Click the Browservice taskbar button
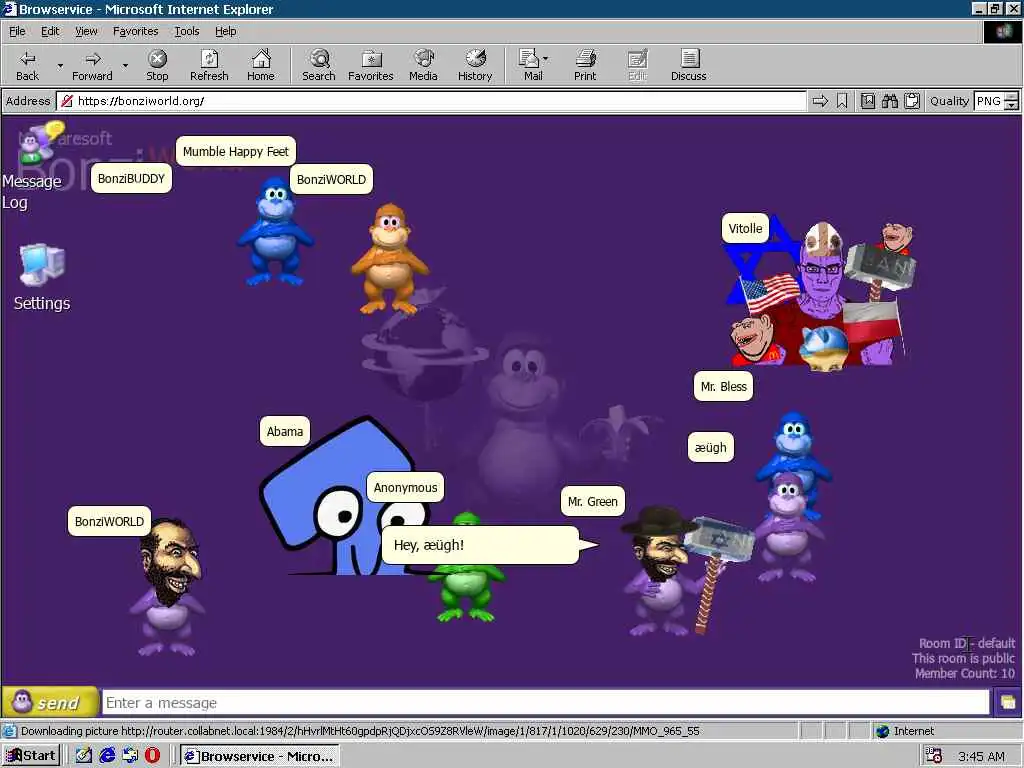 (260, 756)
